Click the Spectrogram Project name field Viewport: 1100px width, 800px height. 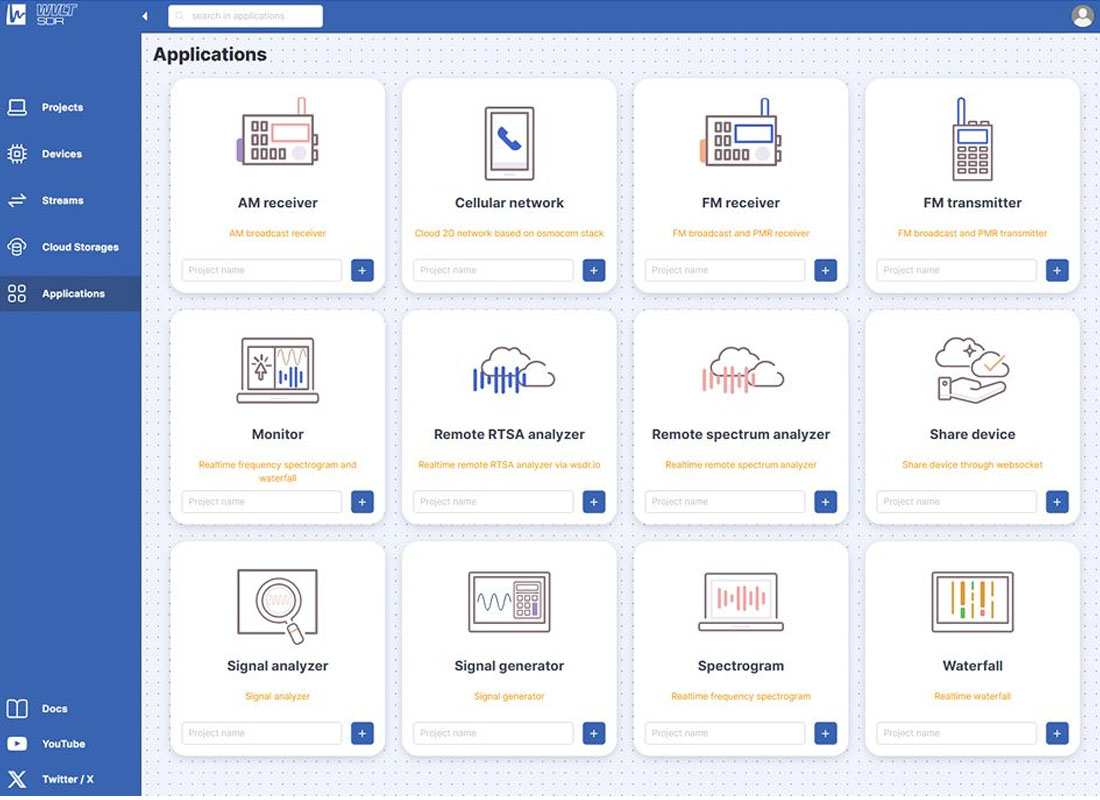pos(724,733)
